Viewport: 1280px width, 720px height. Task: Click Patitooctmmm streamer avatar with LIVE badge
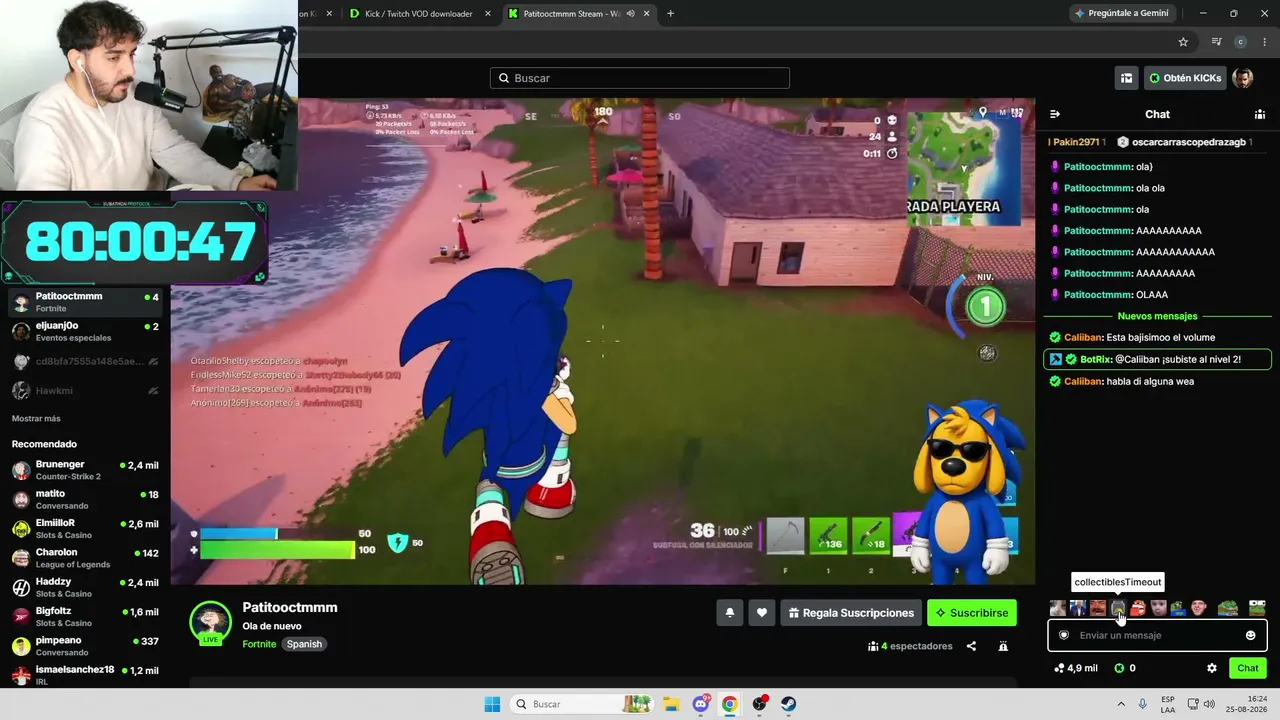tap(210, 622)
